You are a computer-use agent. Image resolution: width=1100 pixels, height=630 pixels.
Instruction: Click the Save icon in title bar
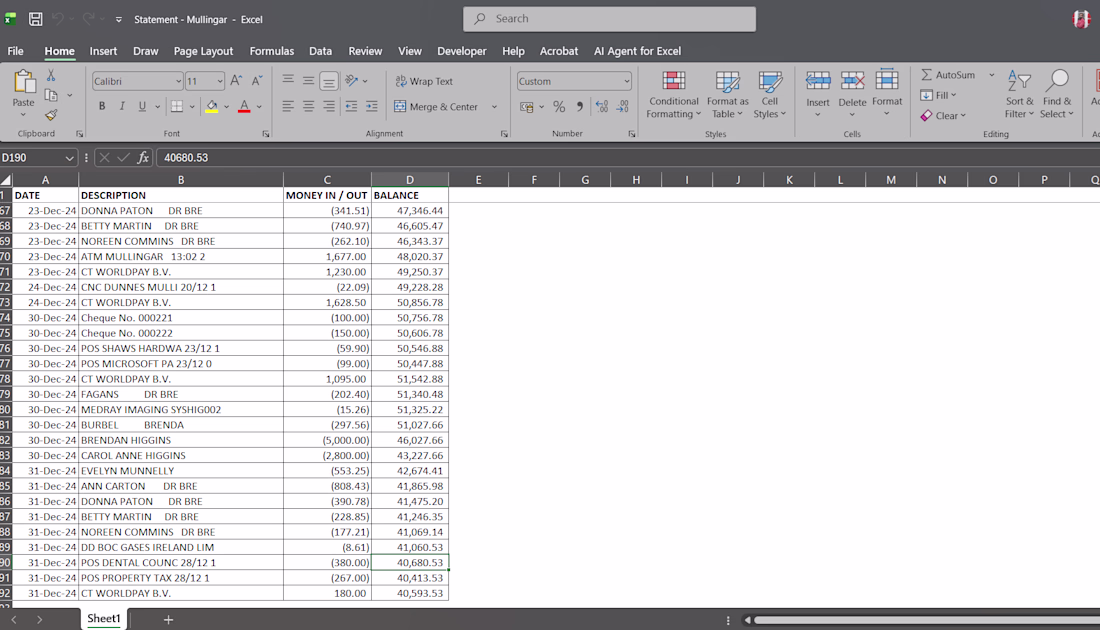point(36,19)
